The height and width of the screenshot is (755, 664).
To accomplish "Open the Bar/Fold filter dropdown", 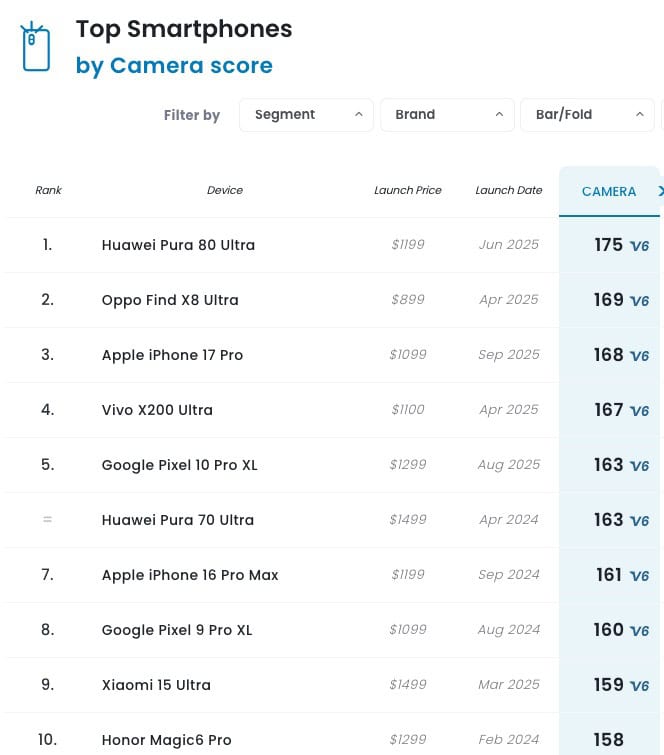I will tap(587, 115).
